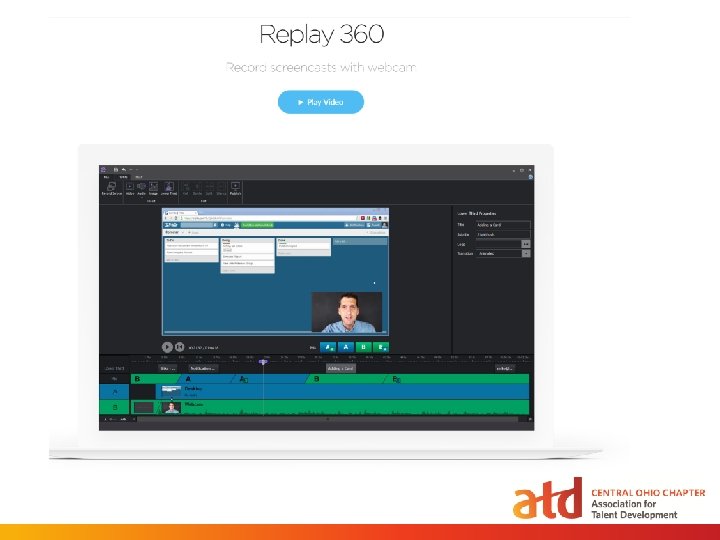Select the last green B mix button
720x540 pixels.
tap(381, 347)
